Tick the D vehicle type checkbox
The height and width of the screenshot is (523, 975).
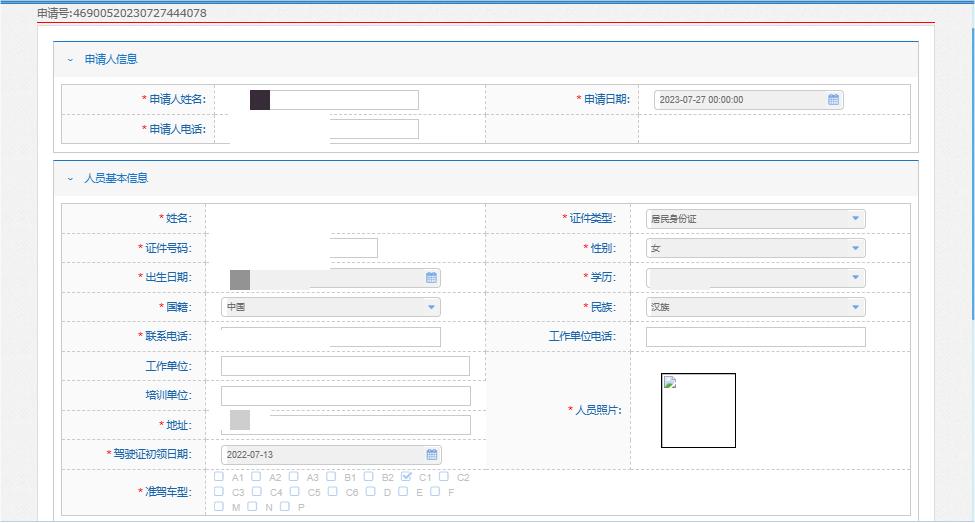370,492
